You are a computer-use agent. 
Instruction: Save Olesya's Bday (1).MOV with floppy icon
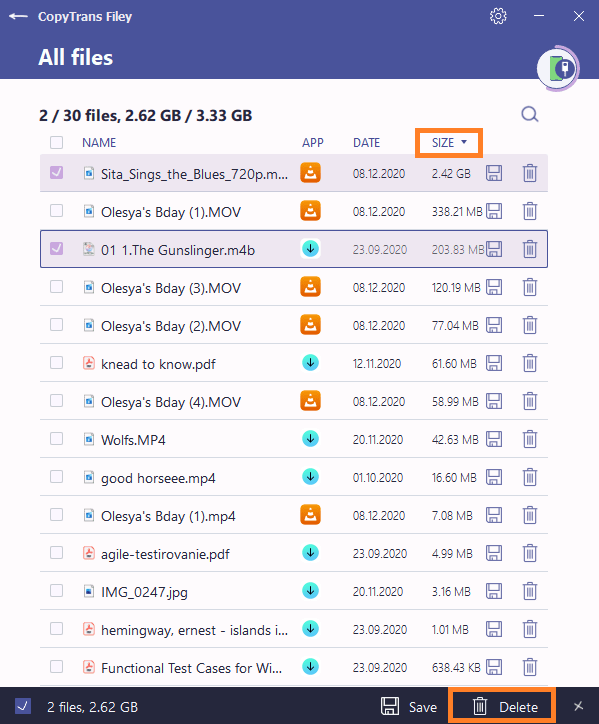[x=494, y=211]
